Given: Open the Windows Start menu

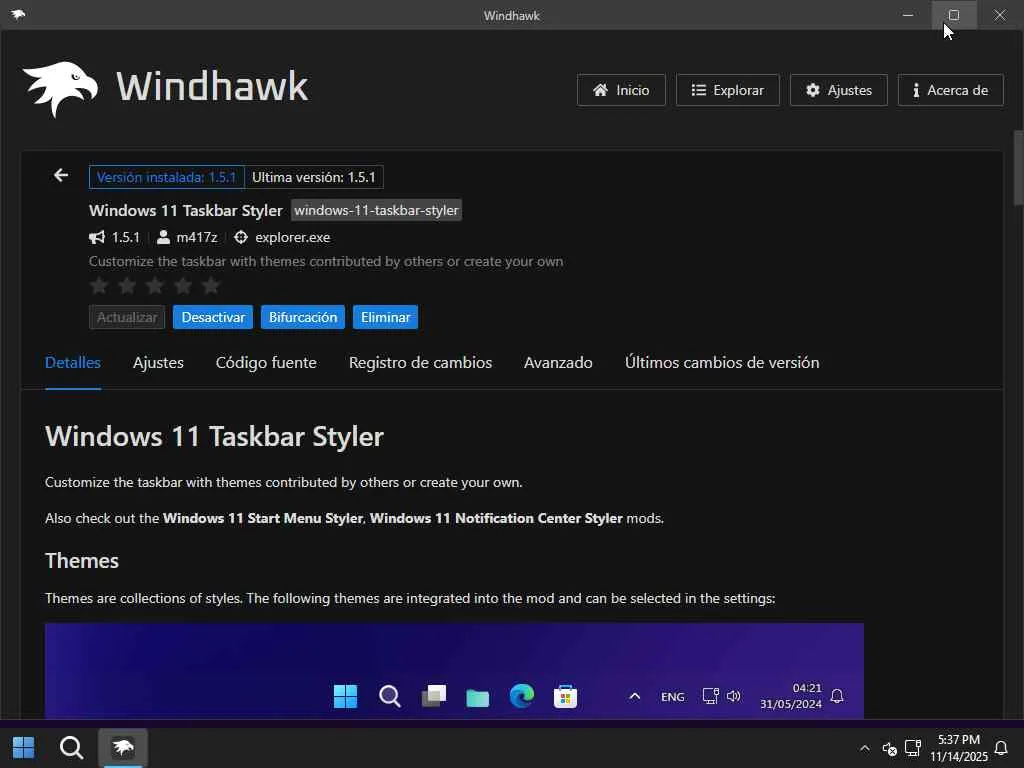Looking at the screenshot, I should (x=24, y=748).
